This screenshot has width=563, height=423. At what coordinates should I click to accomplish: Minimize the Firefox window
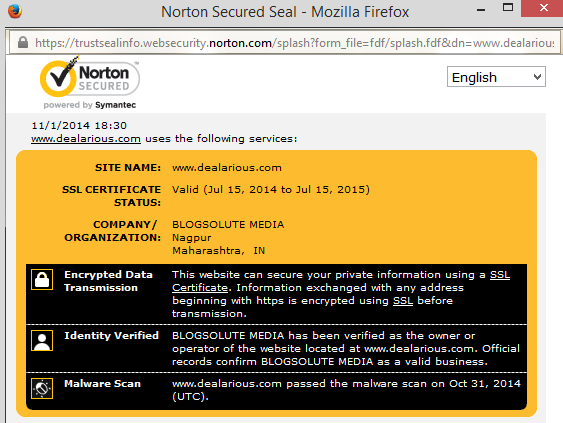(x=481, y=10)
